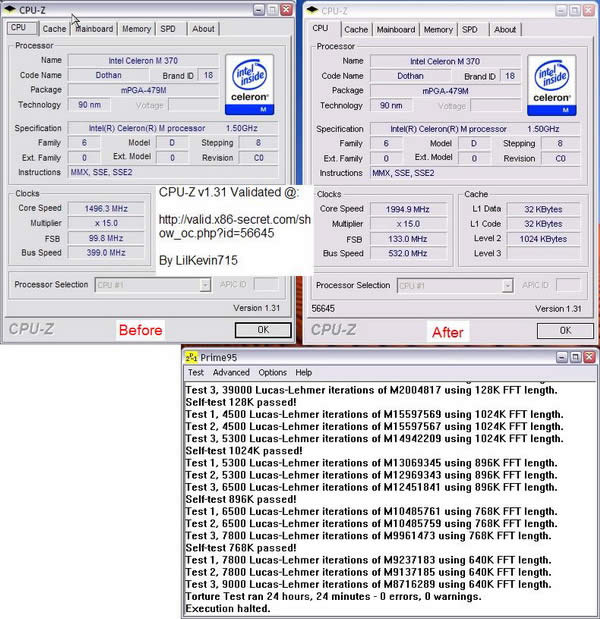This screenshot has height=619, width=600.
Task: Click Name field Intel Celeron M 370 in After window
Action: (445, 61)
